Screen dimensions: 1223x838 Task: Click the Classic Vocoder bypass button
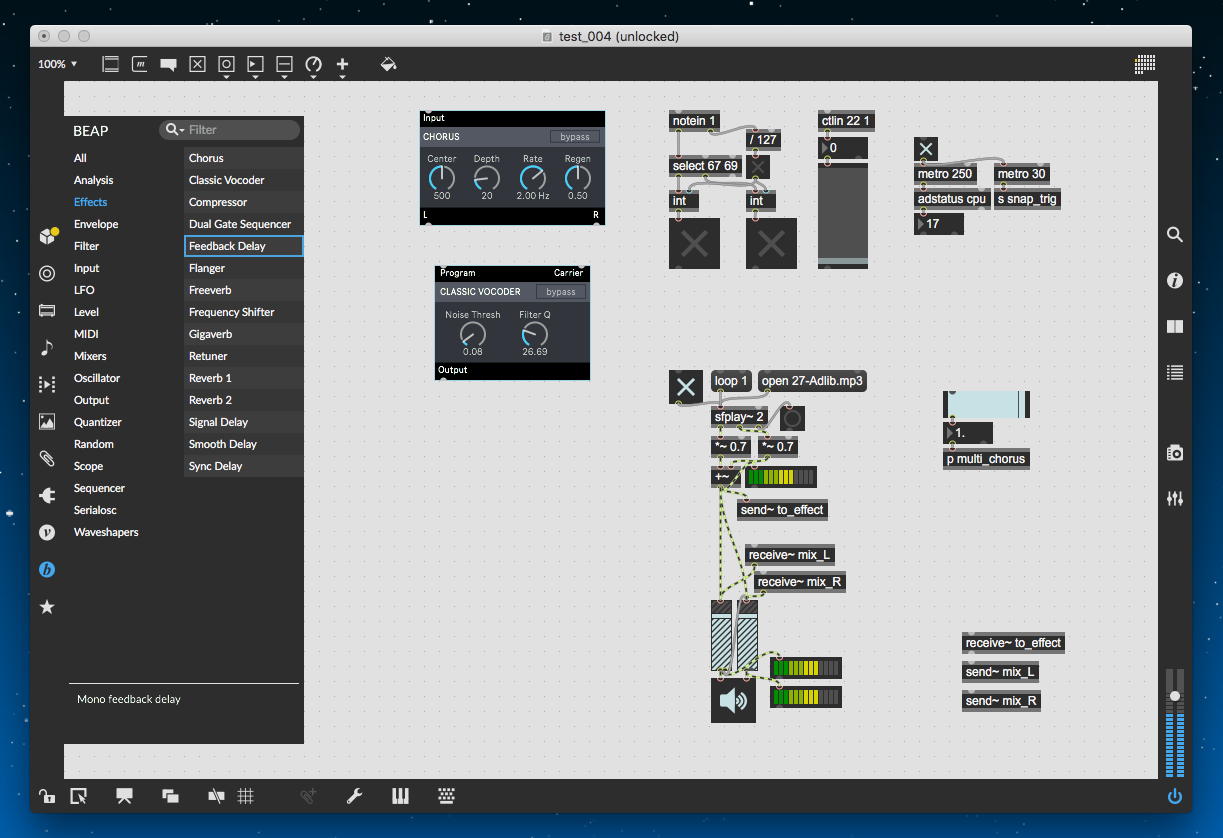point(561,292)
